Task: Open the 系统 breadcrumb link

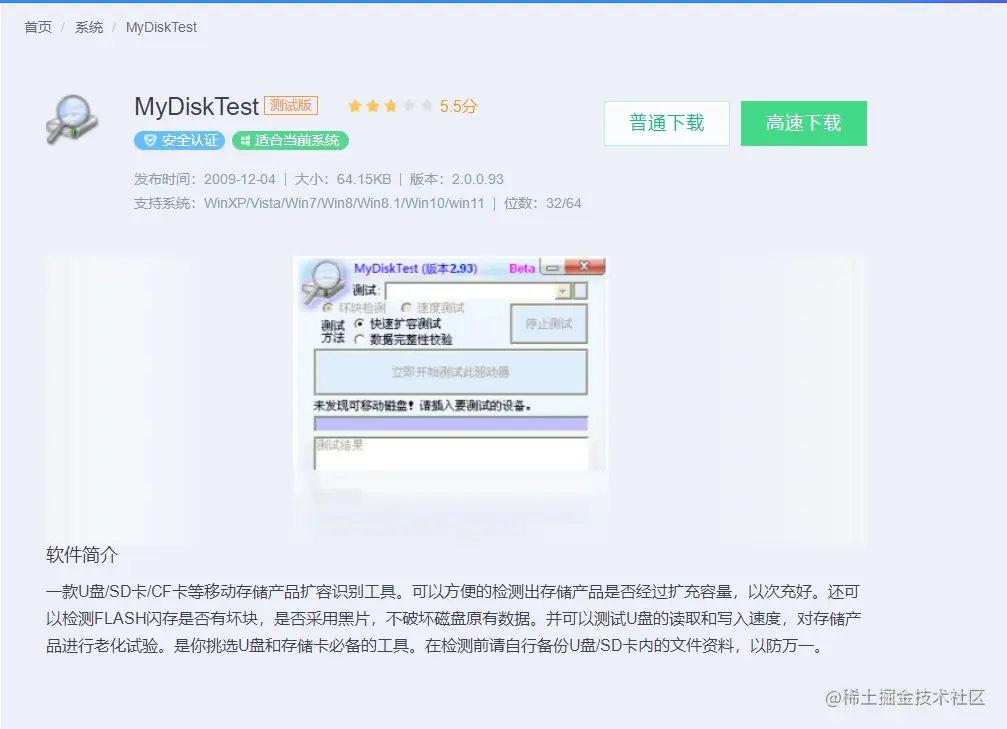Action: point(89,27)
